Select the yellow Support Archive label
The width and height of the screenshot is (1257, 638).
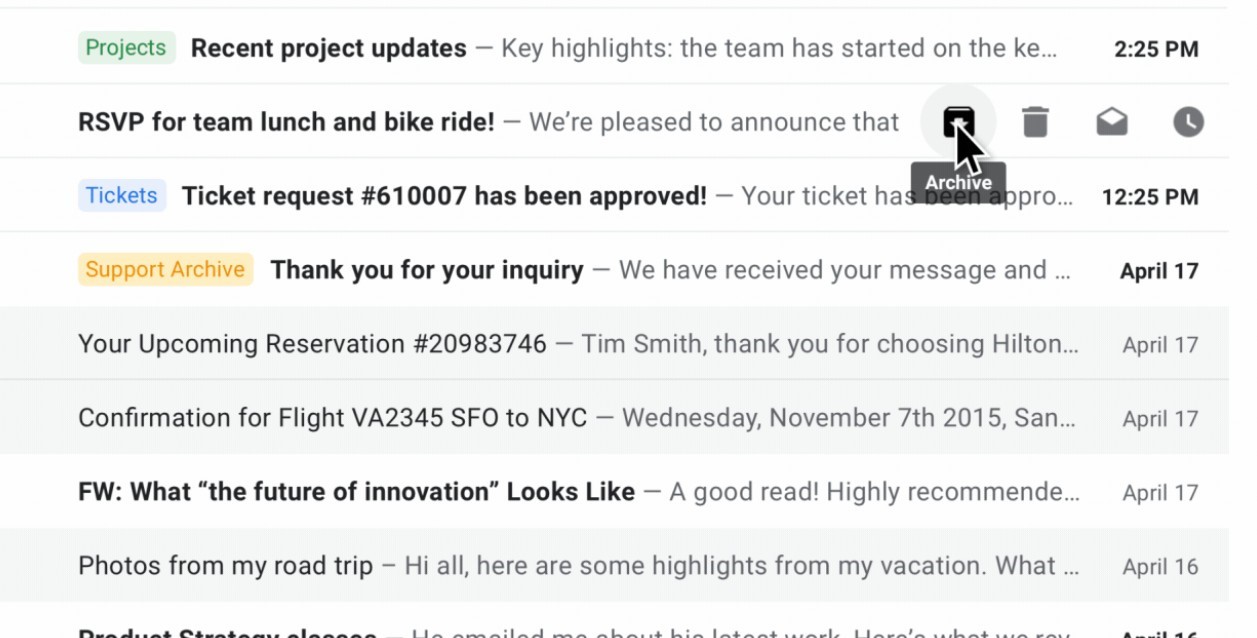(x=165, y=269)
